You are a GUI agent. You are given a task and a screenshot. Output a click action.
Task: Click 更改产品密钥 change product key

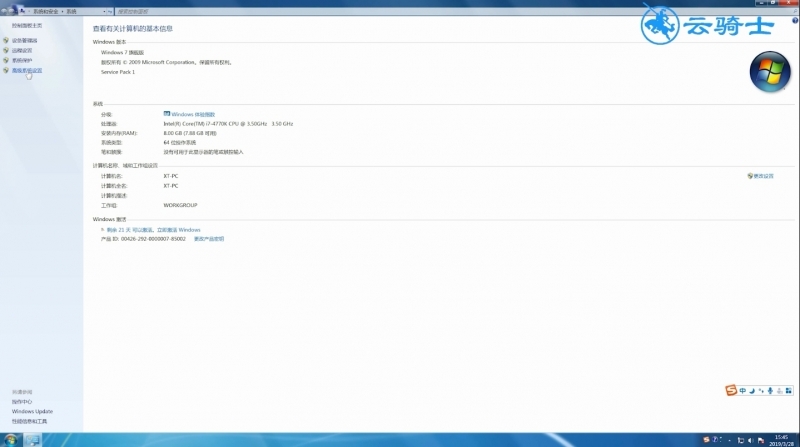click(209, 239)
